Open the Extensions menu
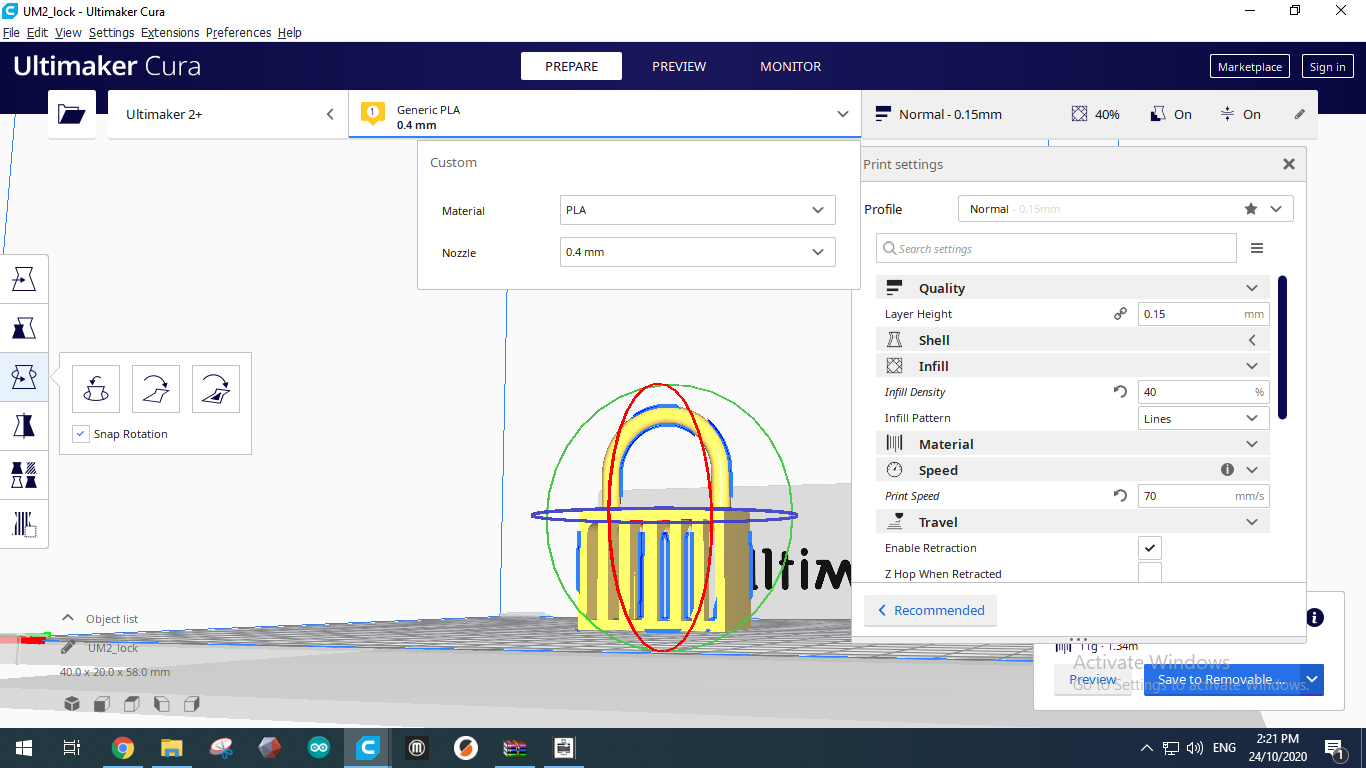The height and width of the screenshot is (768, 1366). [170, 32]
